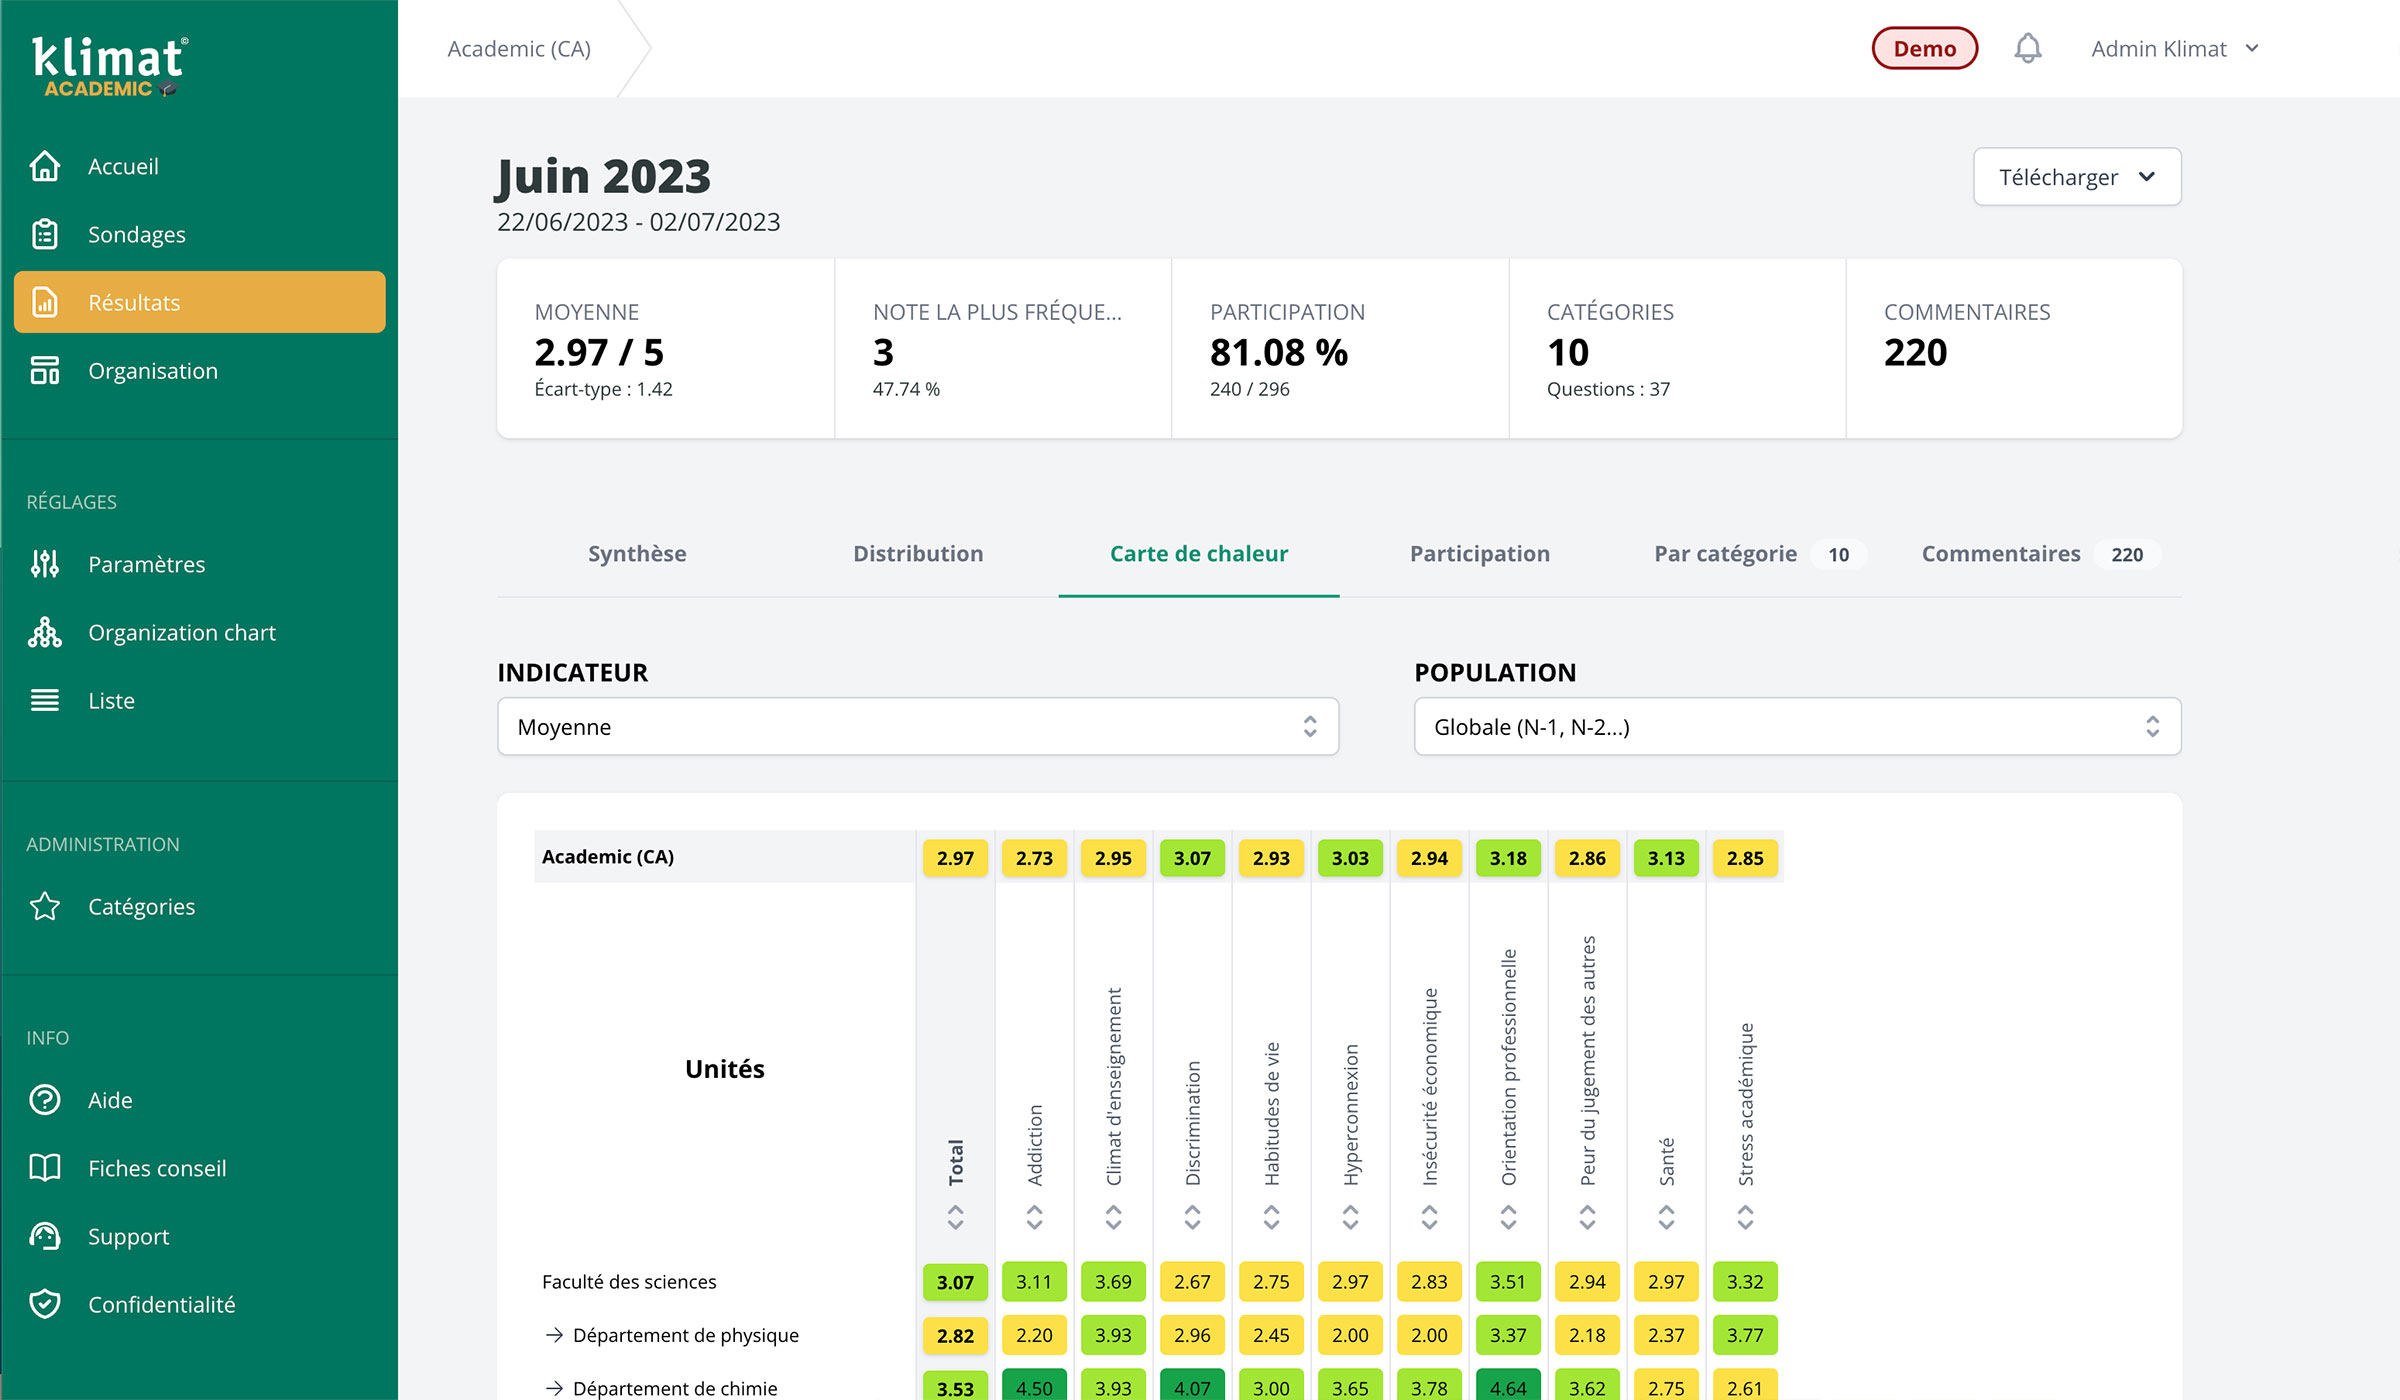
Task: Click Département de physique total 2.82 cell
Action: 956,1335
